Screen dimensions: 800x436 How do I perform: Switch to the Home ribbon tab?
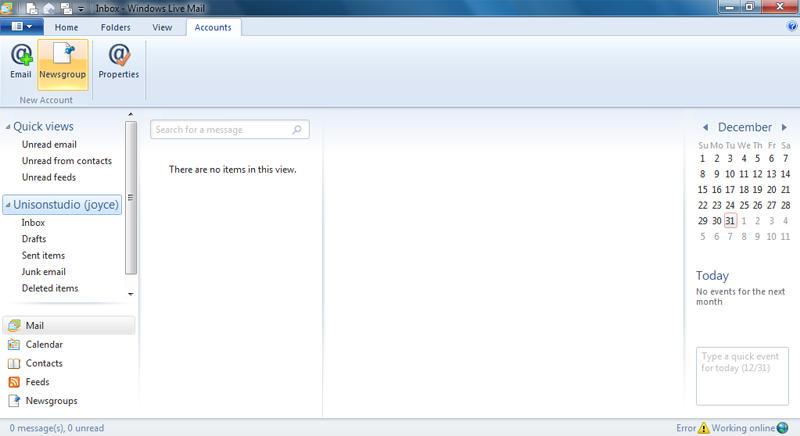tap(66, 28)
